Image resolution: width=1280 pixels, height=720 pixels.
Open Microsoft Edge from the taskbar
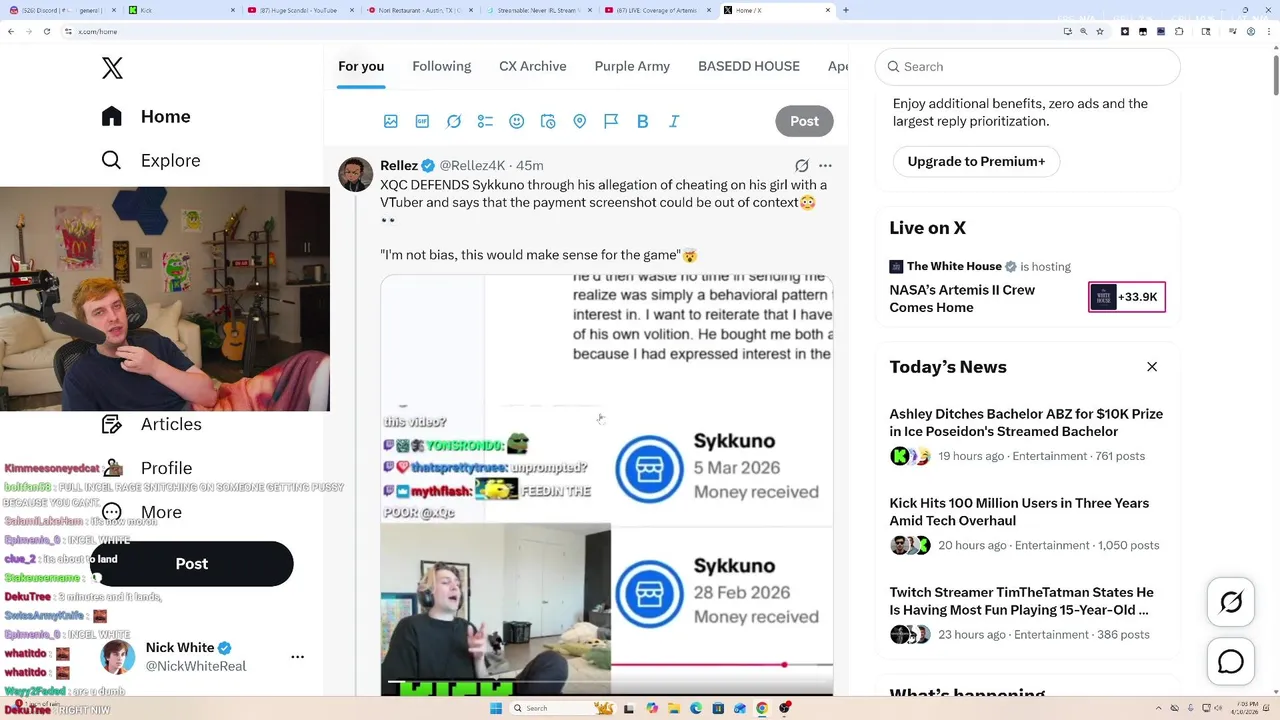[x=696, y=709]
